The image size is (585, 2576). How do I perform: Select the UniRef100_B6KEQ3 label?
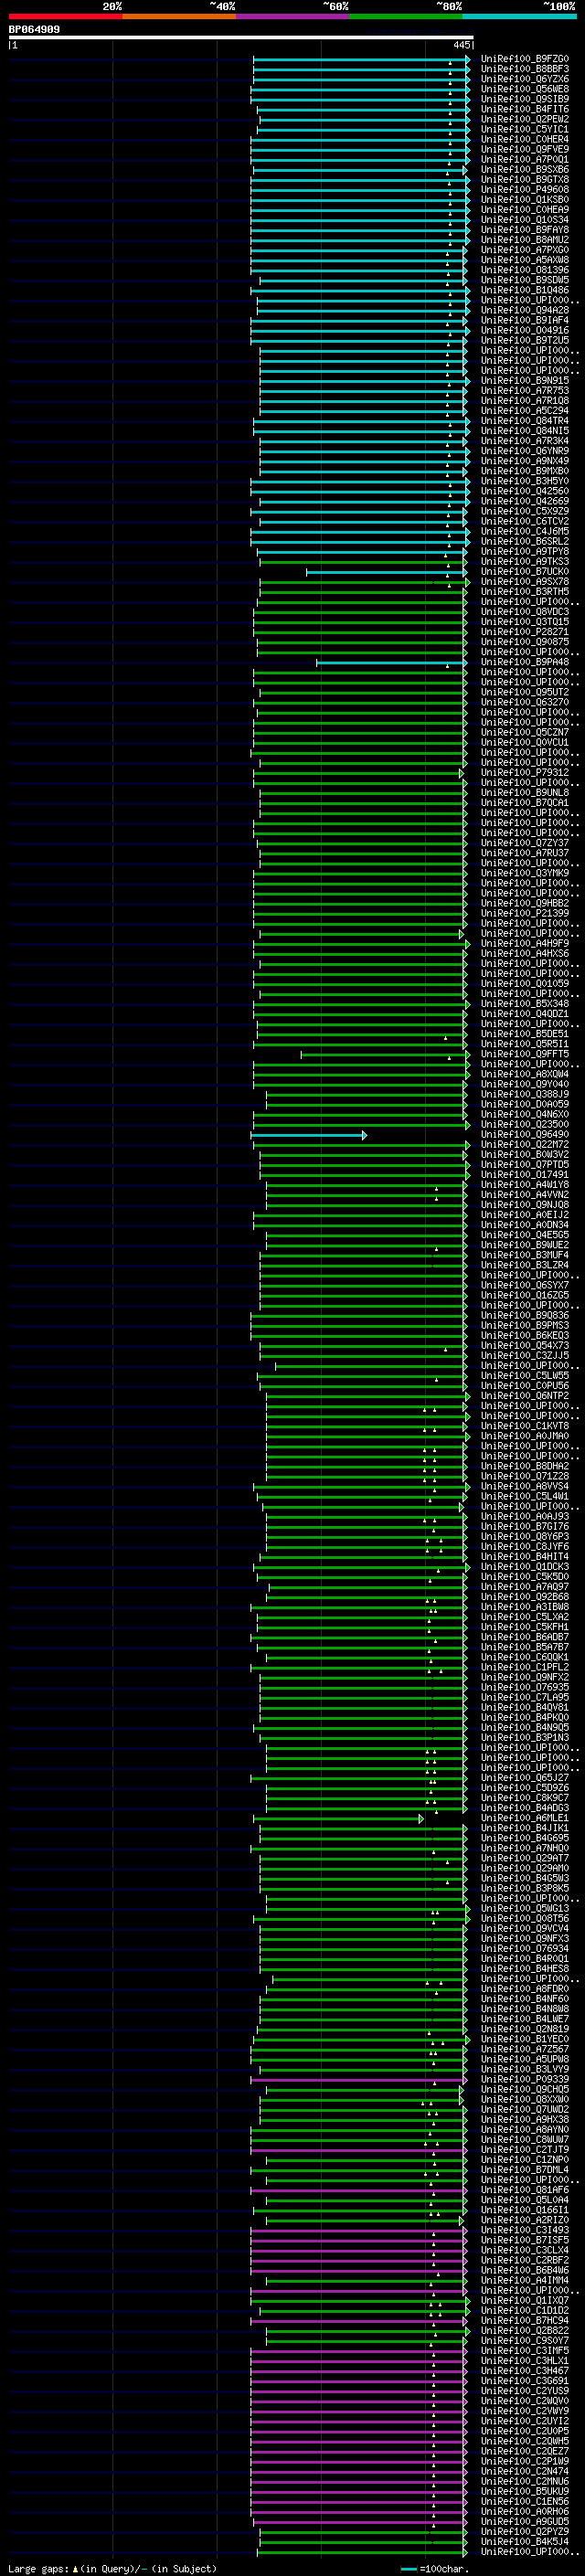[x=525, y=1335]
